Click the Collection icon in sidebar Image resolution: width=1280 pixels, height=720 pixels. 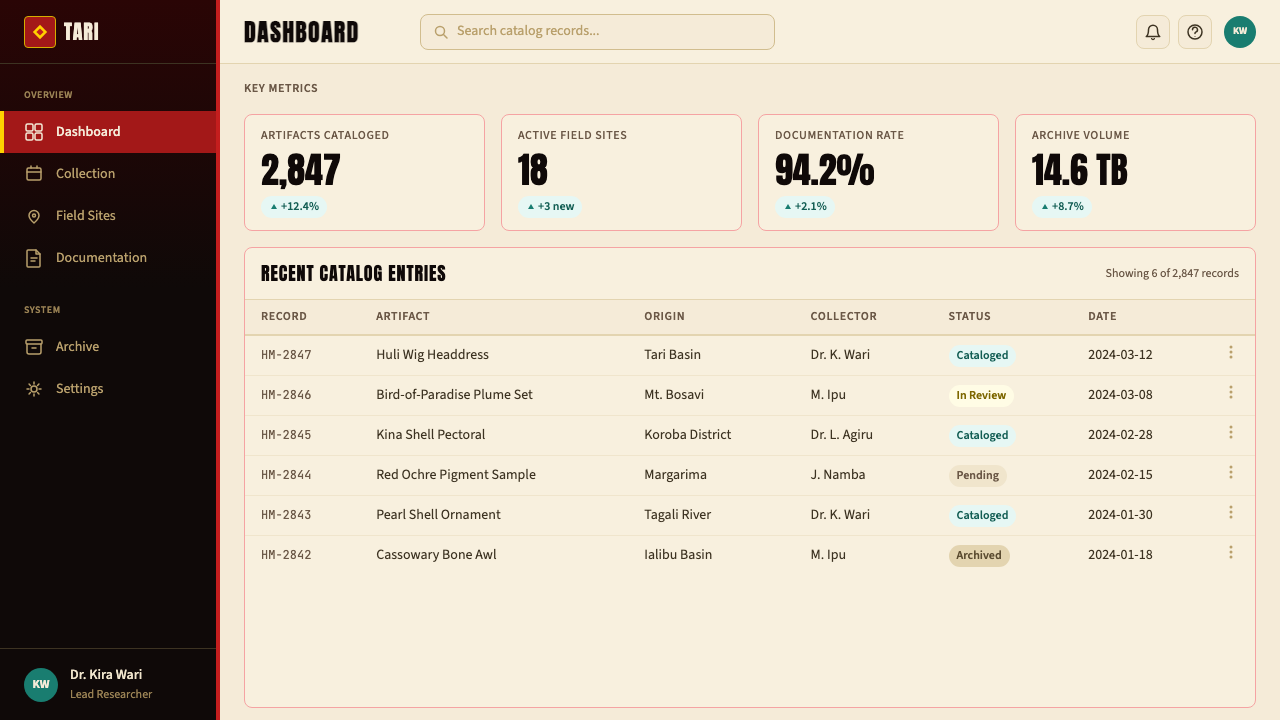[34, 174]
